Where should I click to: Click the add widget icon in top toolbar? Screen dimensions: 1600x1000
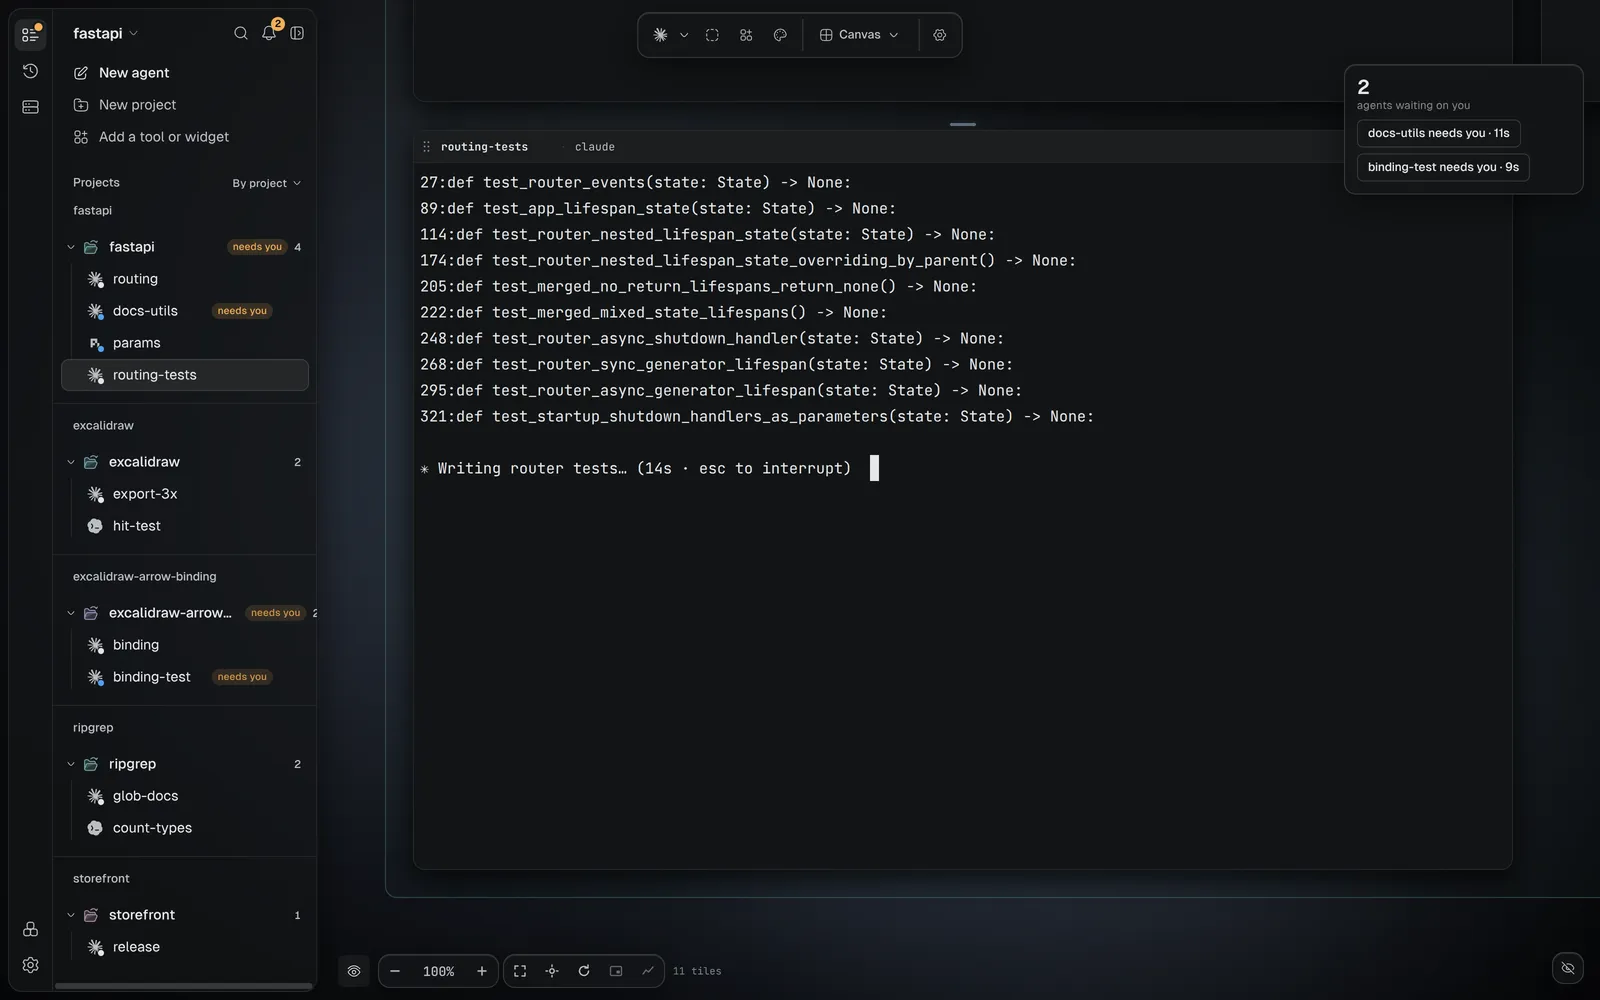tap(746, 35)
